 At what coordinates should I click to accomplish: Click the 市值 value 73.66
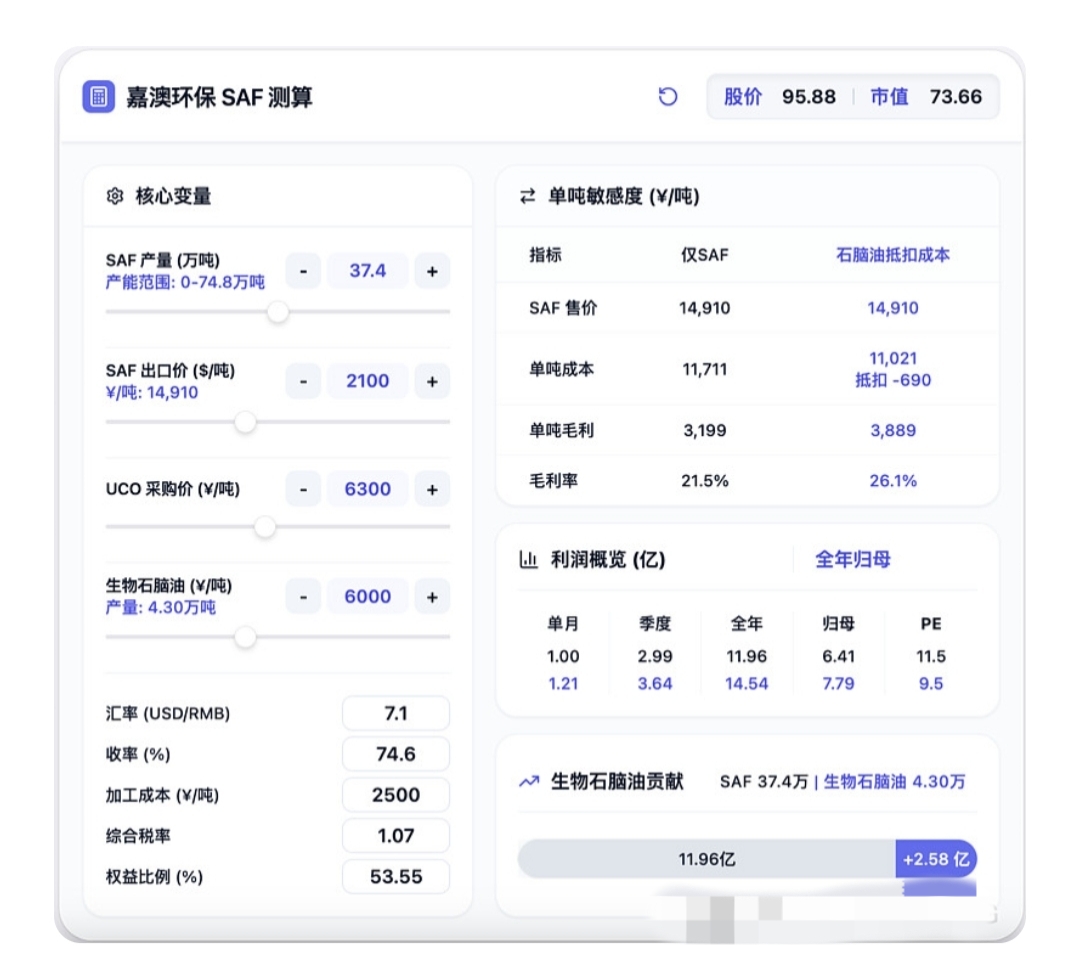pos(956,96)
